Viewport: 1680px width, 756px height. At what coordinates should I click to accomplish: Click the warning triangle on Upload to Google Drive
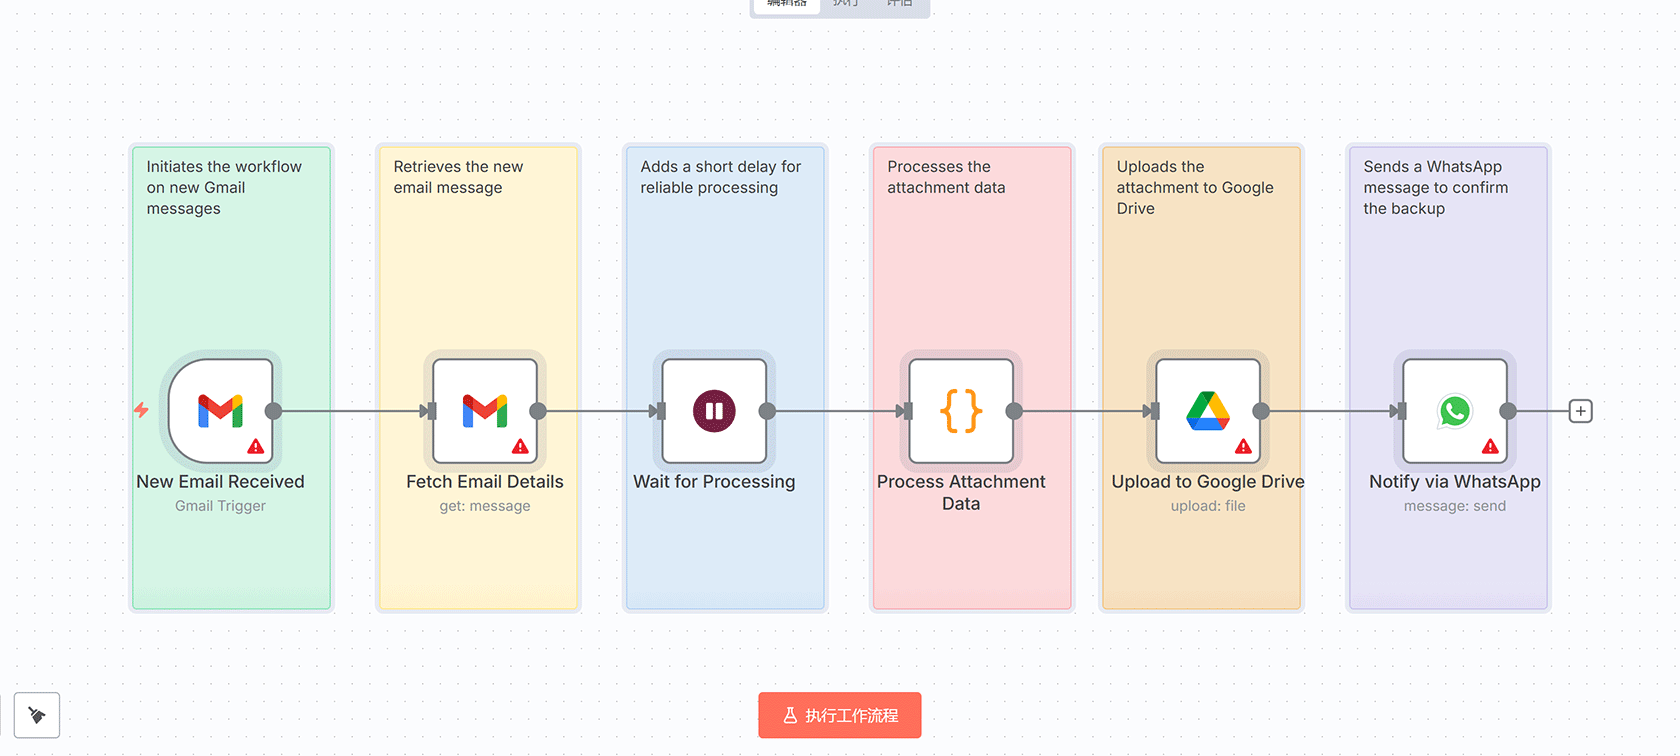[1244, 447]
